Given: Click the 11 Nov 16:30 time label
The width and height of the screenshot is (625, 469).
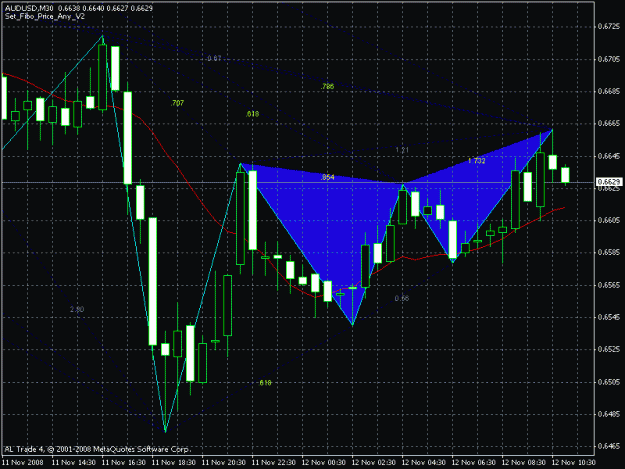Looking at the screenshot, I should pyautogui.click(x=124, y=462).
